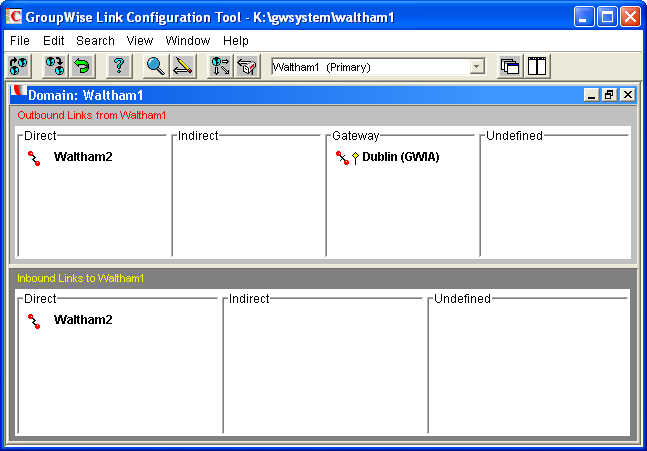Click the Inbound Links to Waltham1 heading
The image size is (647, 451).
[80, 278]
